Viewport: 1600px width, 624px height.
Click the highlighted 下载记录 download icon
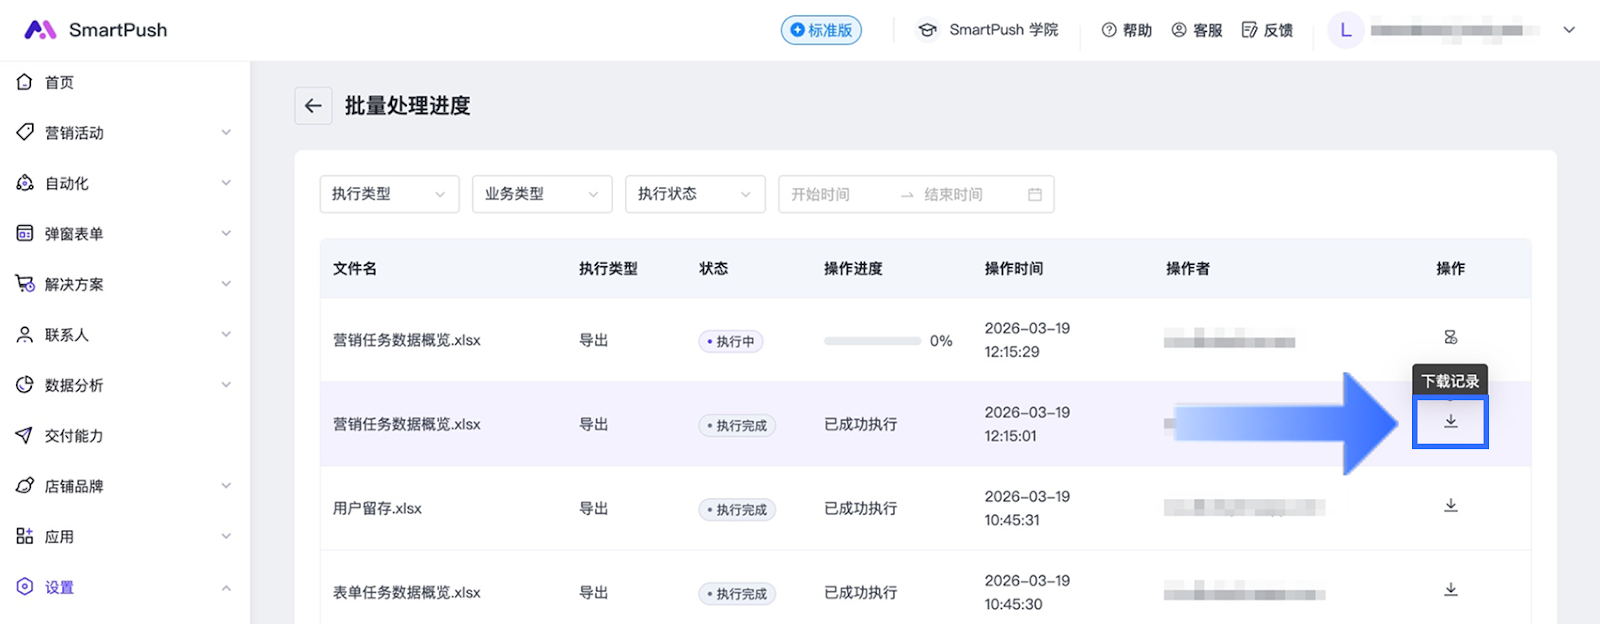[x=1450, y=422]
